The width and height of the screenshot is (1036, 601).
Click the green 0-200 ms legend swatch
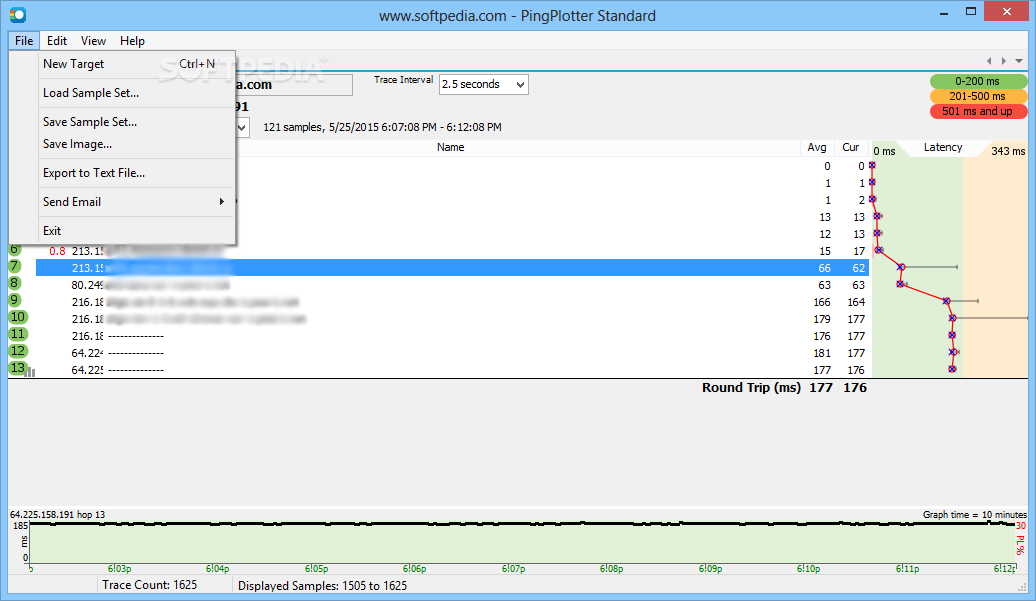(978, 81)
